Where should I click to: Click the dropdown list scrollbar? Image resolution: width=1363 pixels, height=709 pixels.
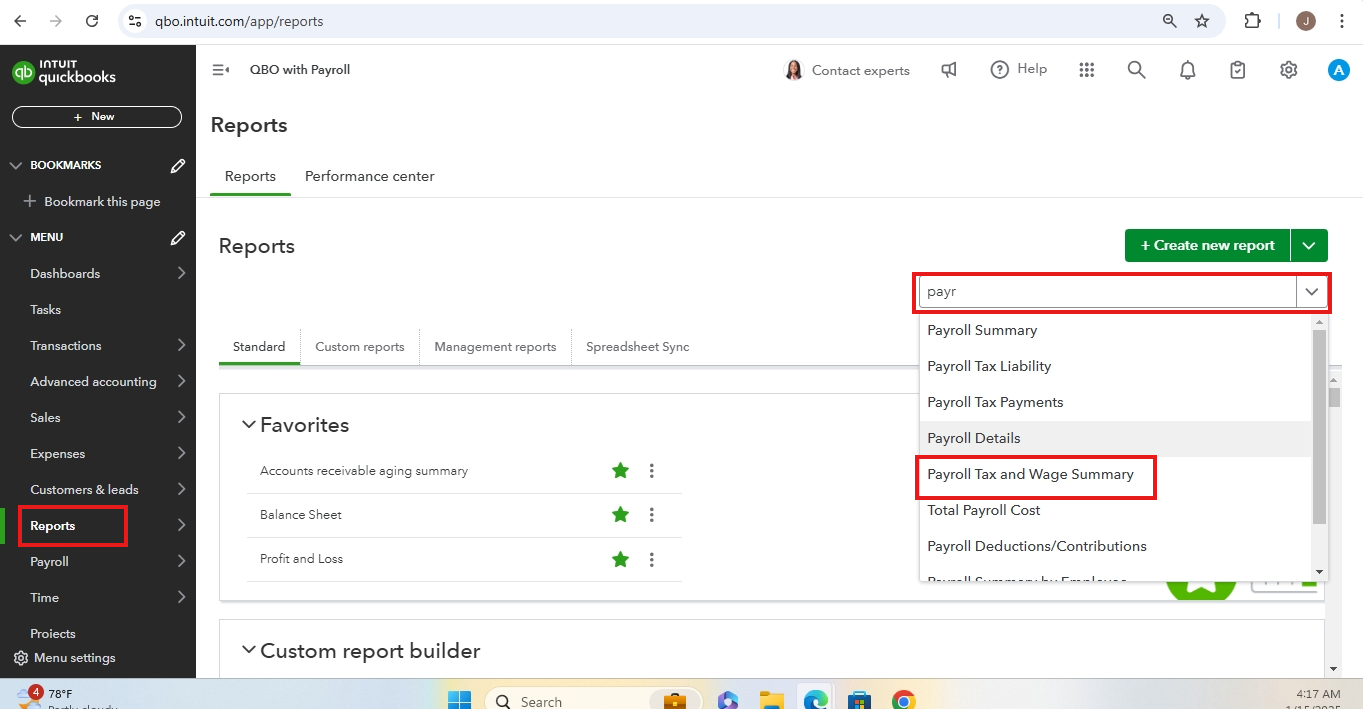tap(1319, 427)
